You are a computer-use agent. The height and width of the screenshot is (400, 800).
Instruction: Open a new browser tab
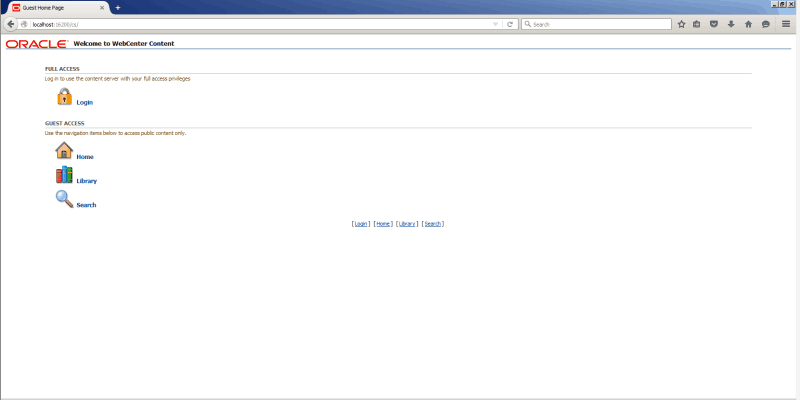pyautogui.click(x=118, y=7)
